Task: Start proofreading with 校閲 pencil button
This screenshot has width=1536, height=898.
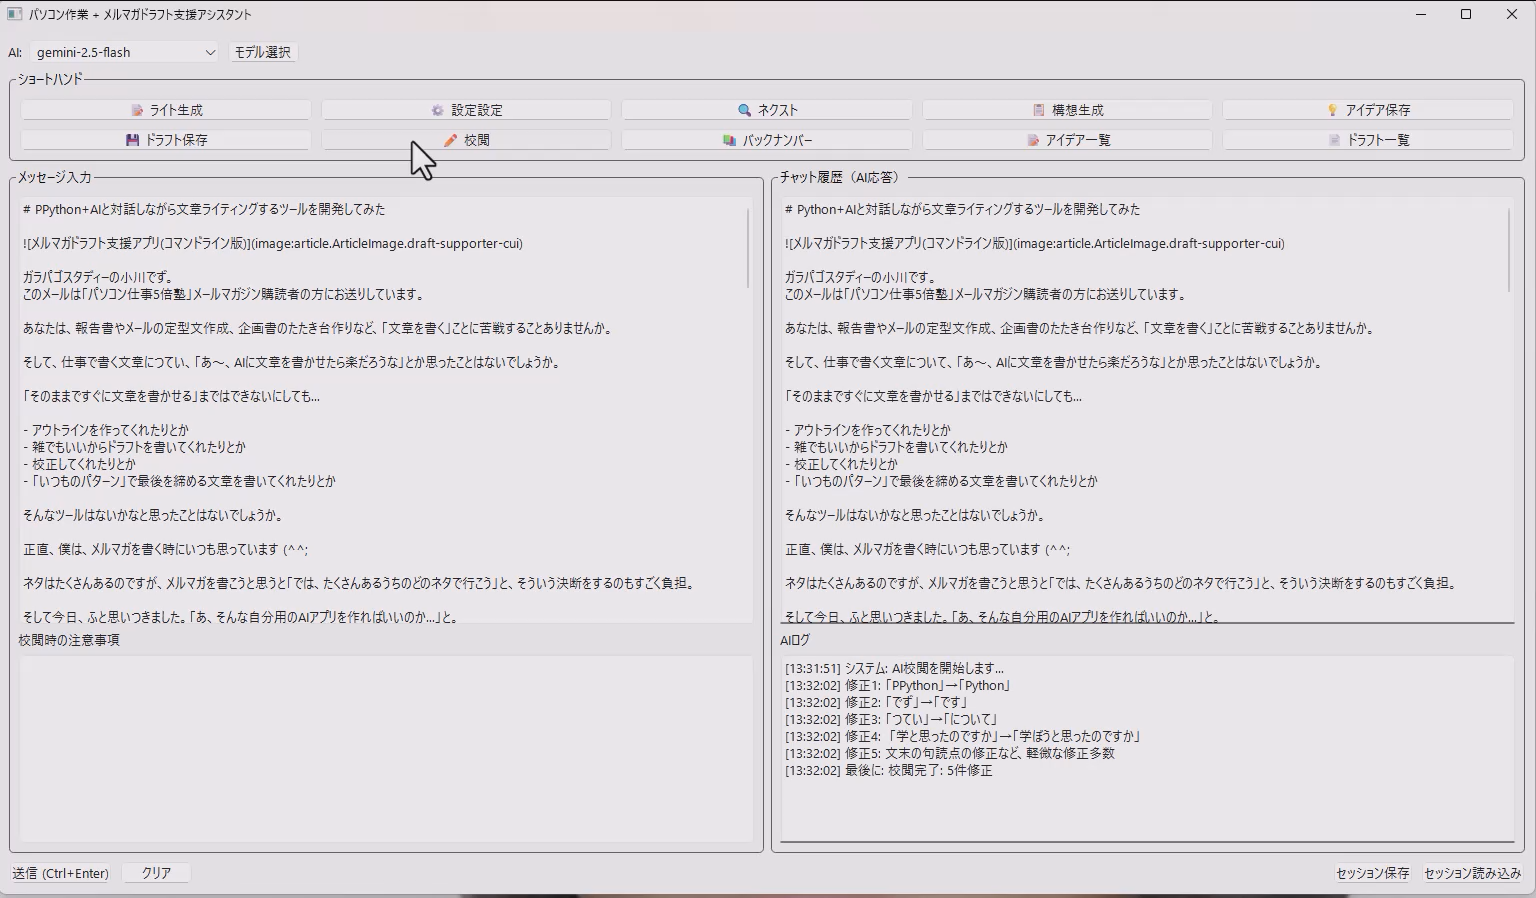Action: pos(466,140)
